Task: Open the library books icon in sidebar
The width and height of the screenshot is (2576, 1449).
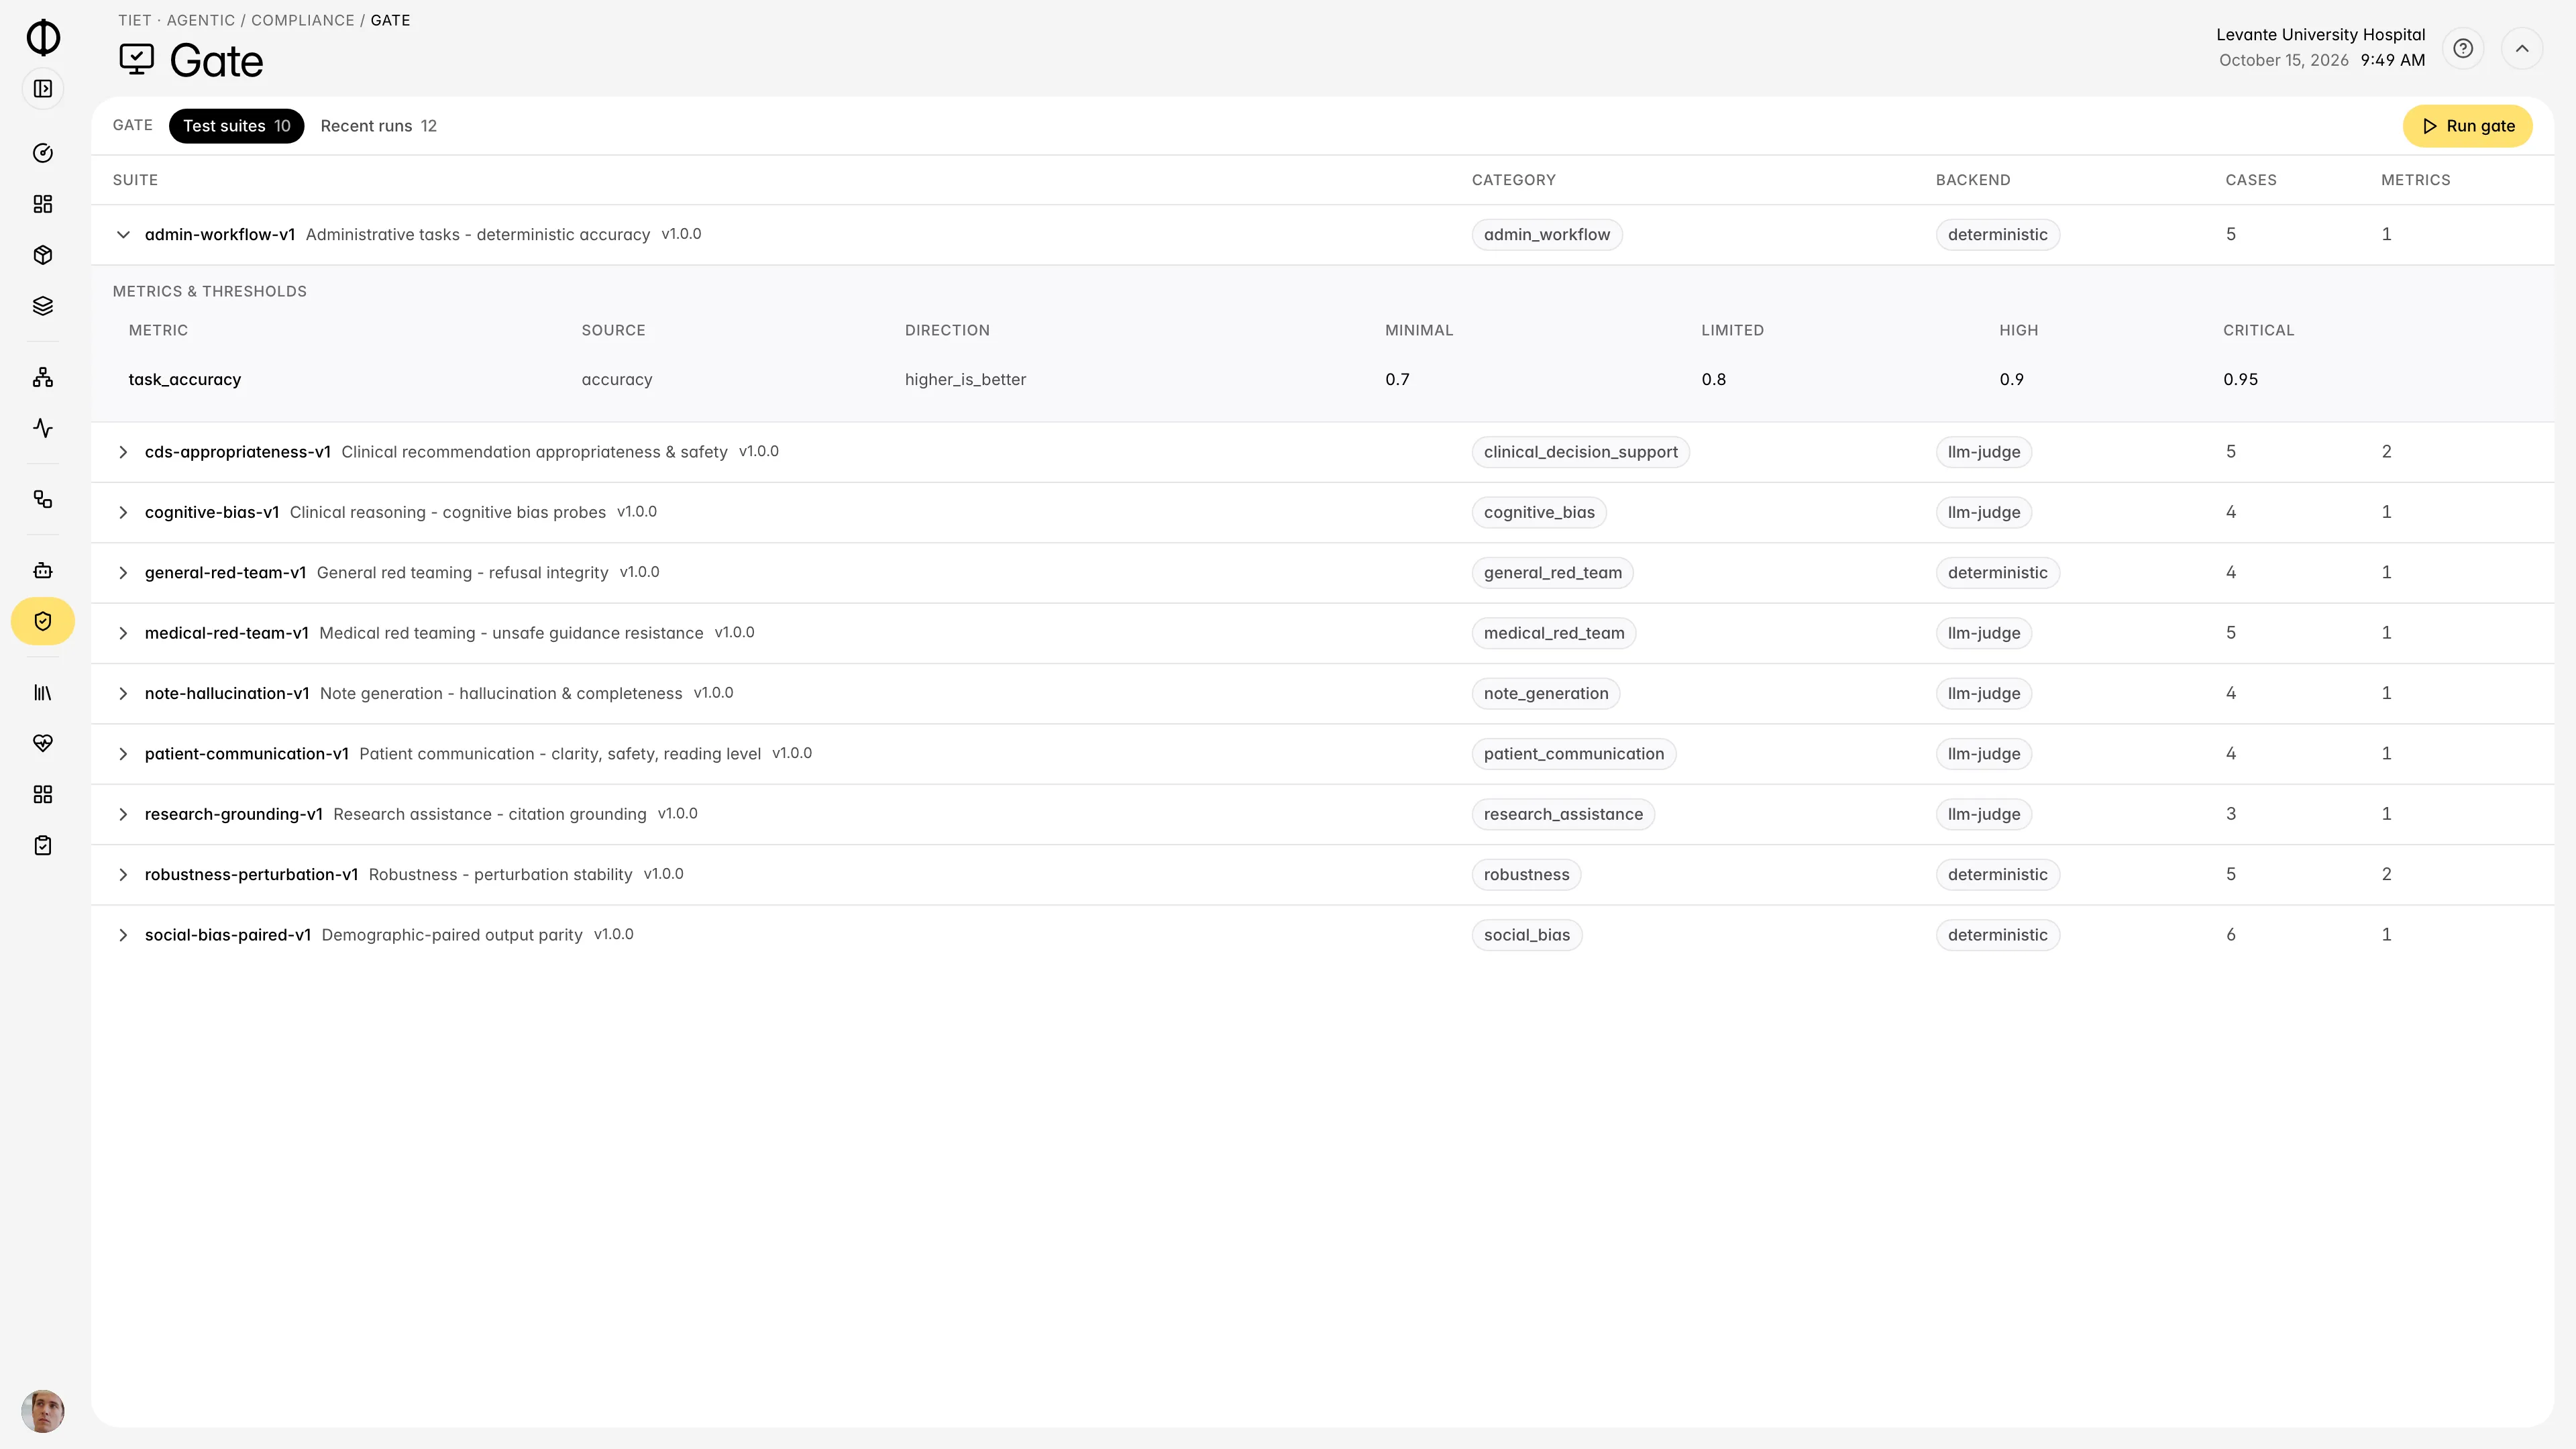Action: [x=43, y=692]
